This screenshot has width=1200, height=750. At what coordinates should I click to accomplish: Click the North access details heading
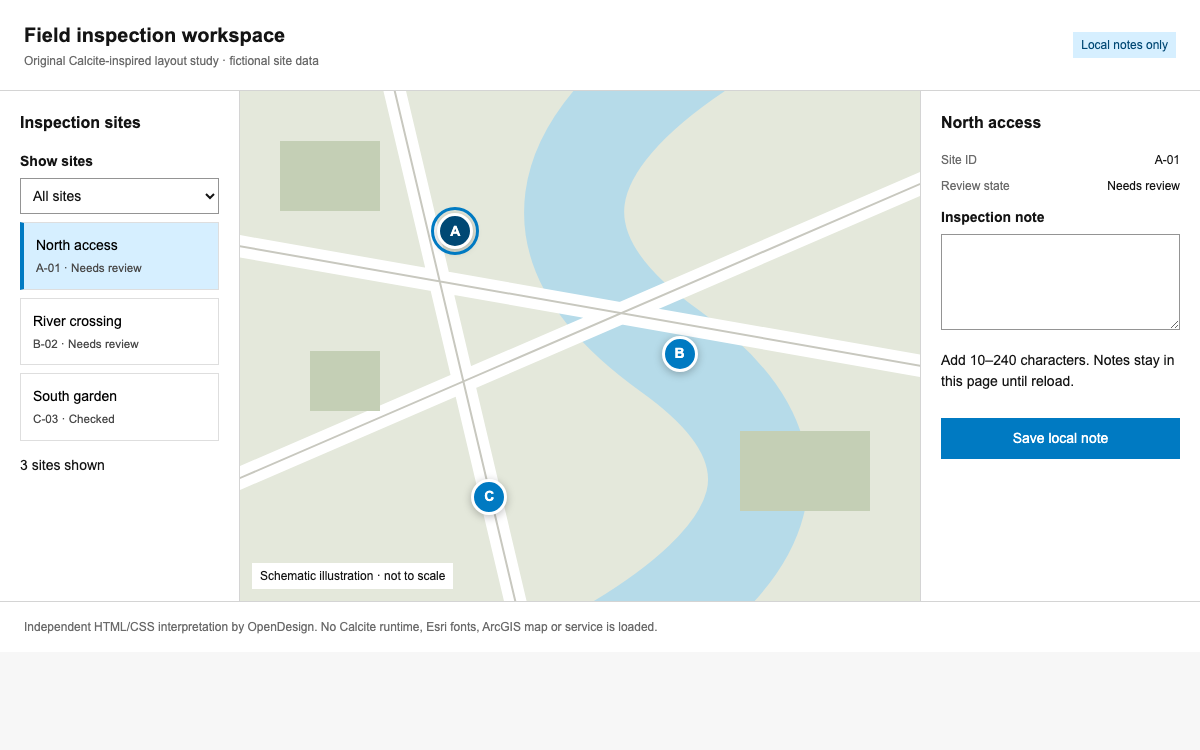[x=991, y=123]
